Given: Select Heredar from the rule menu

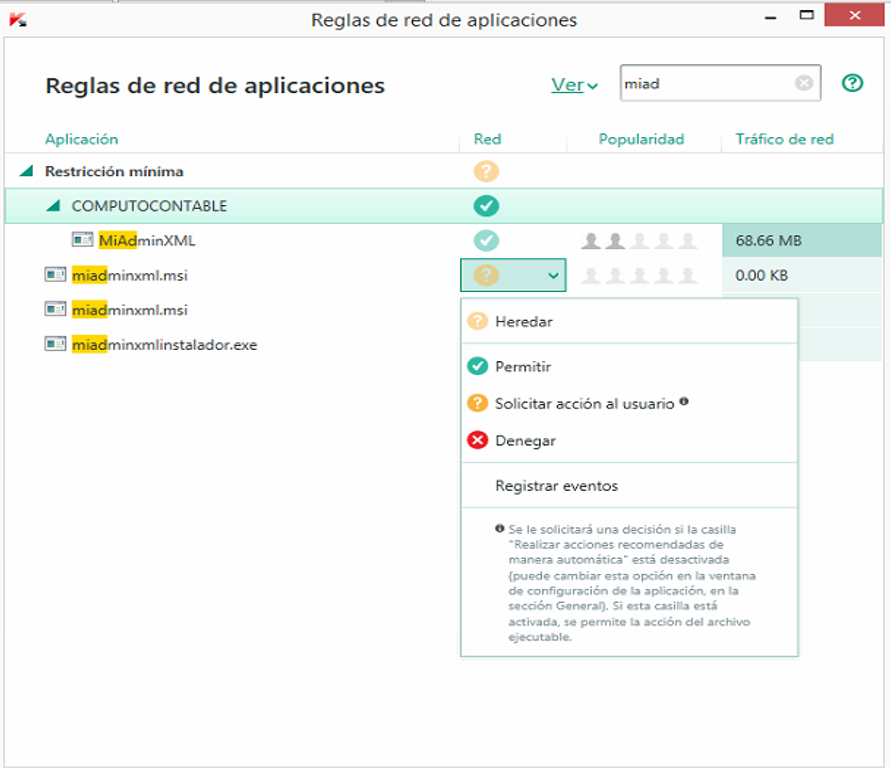Looking at the screenshot, I should click(523, 322).
